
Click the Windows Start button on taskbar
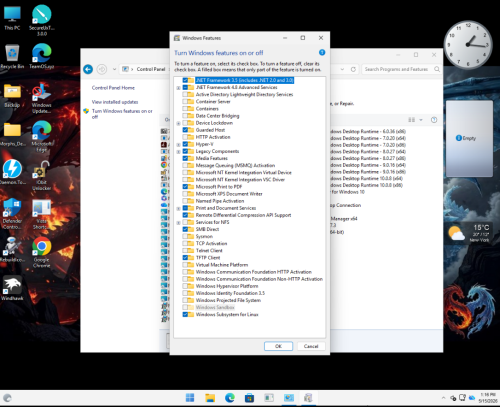point(190,398)
